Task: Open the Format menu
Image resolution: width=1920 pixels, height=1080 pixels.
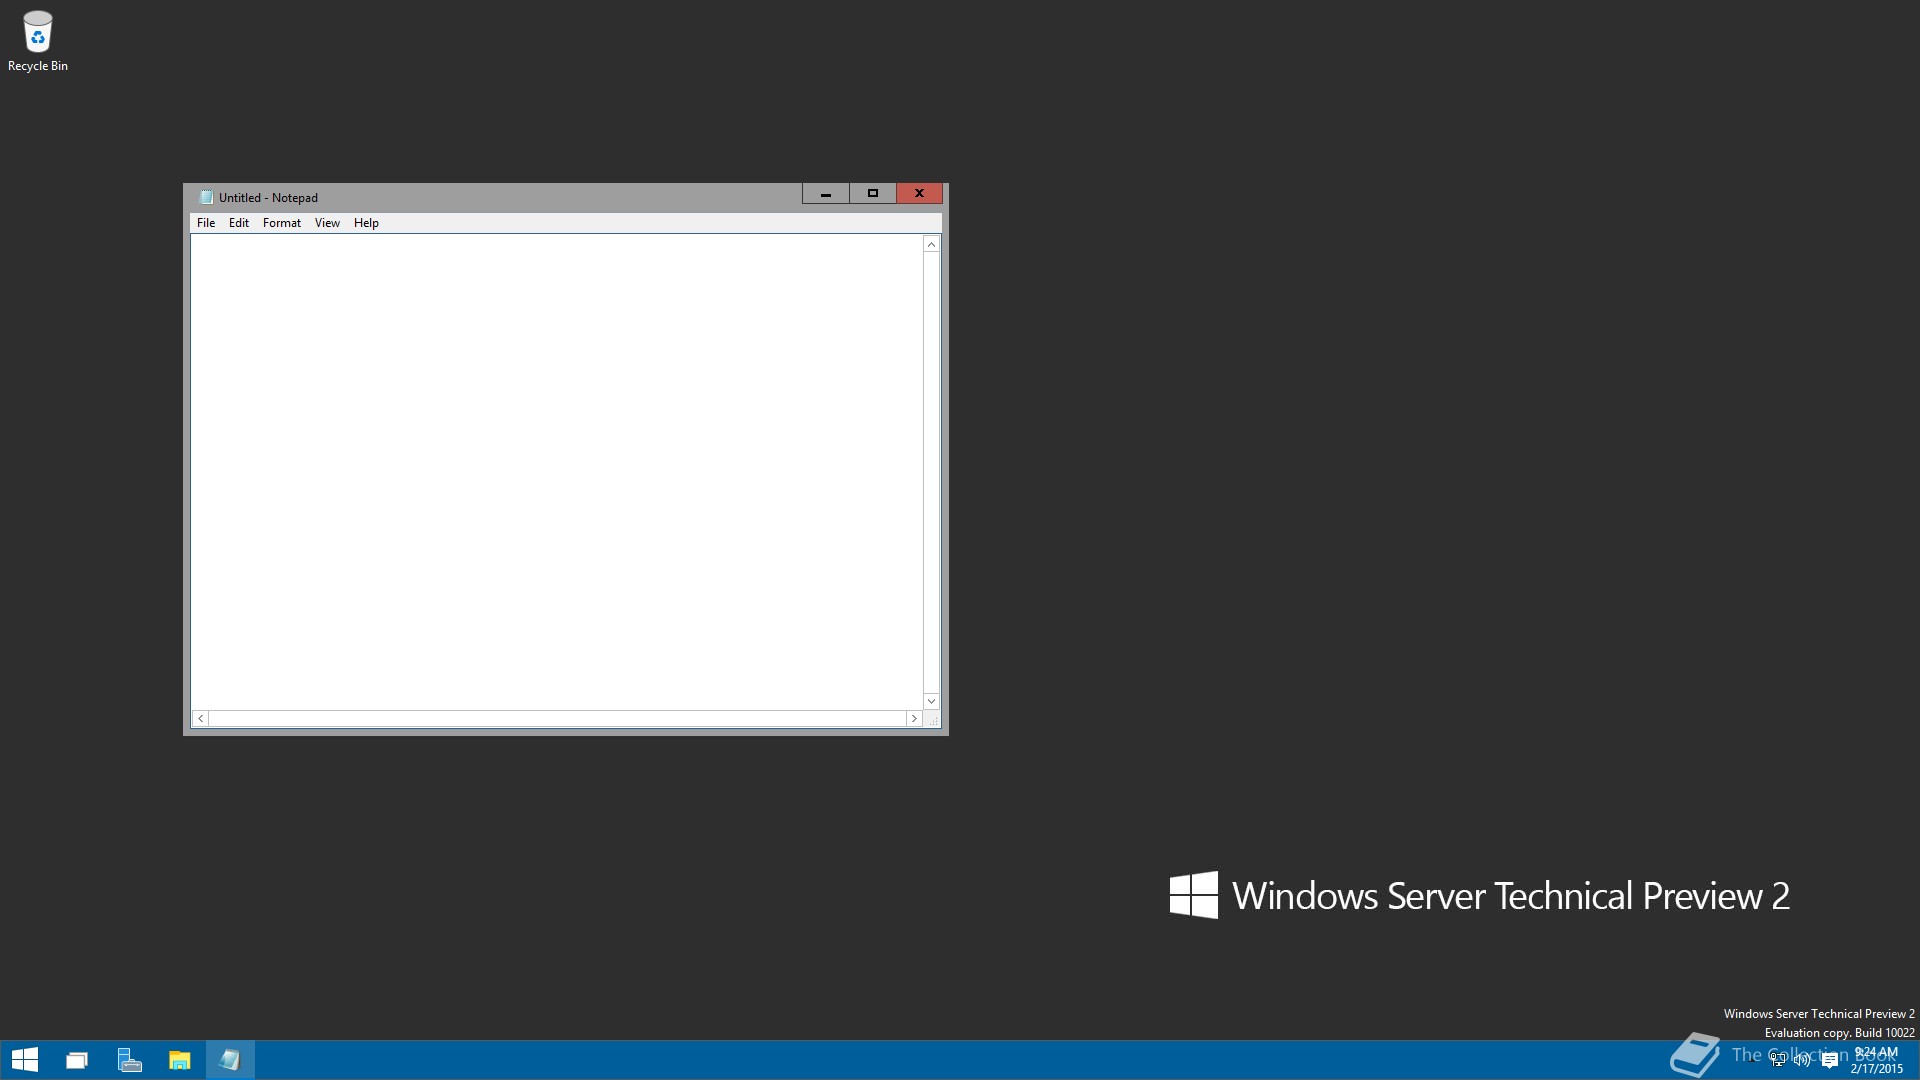Action: (281, 223)
